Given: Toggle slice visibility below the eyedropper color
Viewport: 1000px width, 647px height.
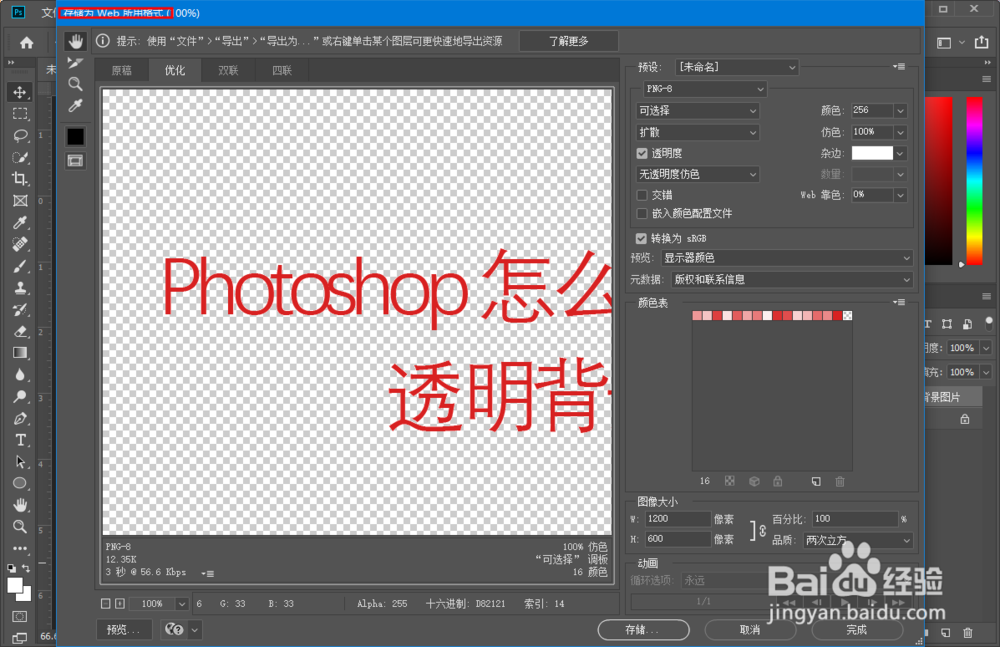Looking at the screenshot, I should point(75,160).
